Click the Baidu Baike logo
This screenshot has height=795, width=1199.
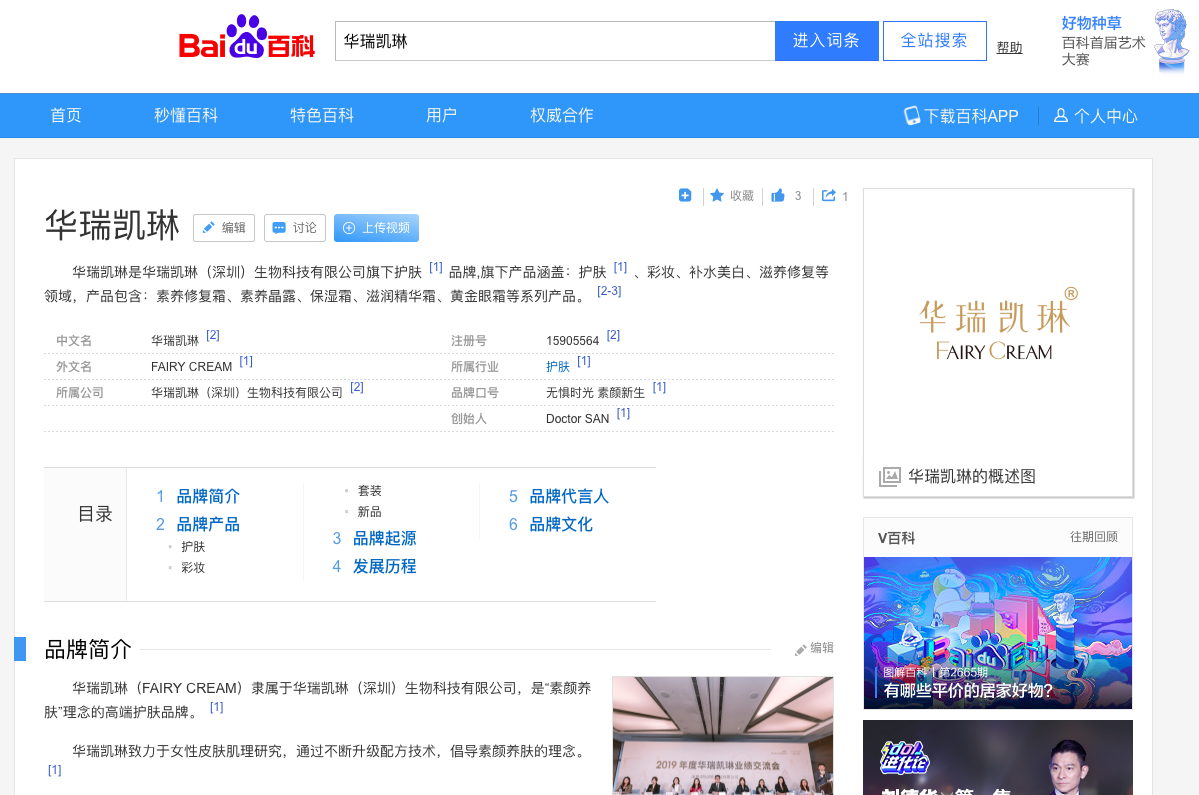[x=246, y=37]
